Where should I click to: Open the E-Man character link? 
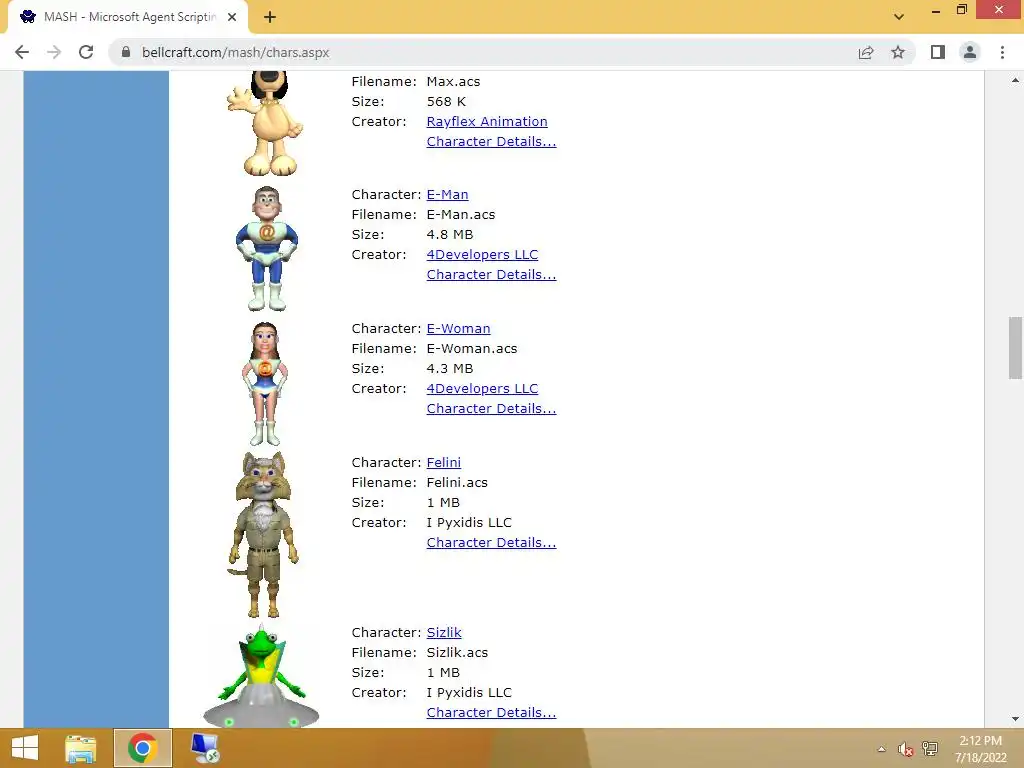[447, 195]
